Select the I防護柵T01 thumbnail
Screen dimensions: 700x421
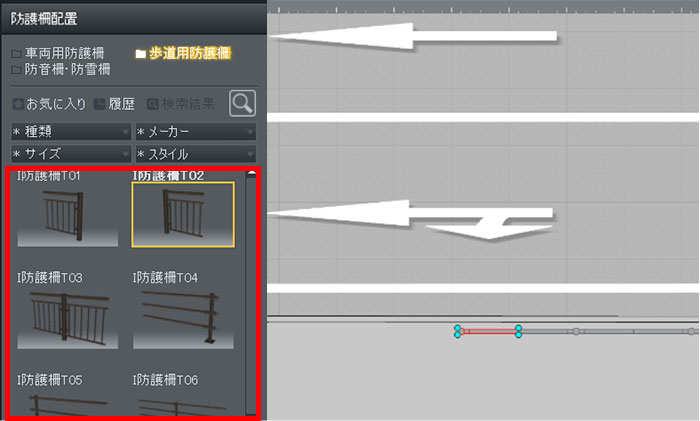[x=67, y=215]
